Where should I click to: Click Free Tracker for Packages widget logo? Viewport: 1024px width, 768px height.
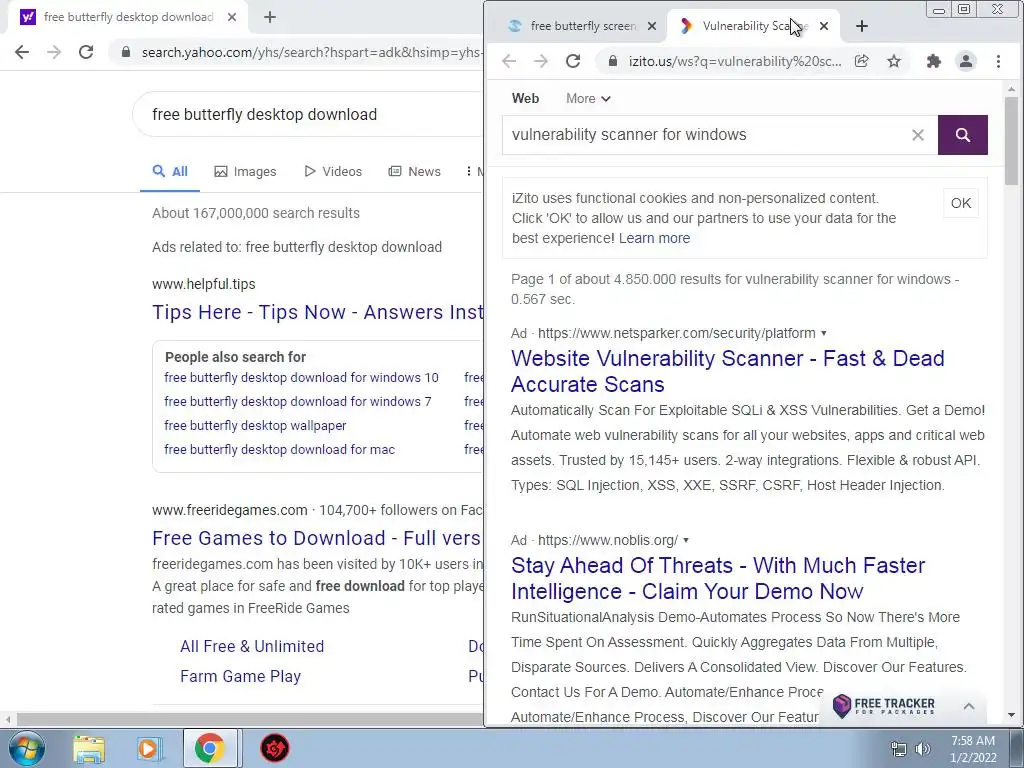884,705
